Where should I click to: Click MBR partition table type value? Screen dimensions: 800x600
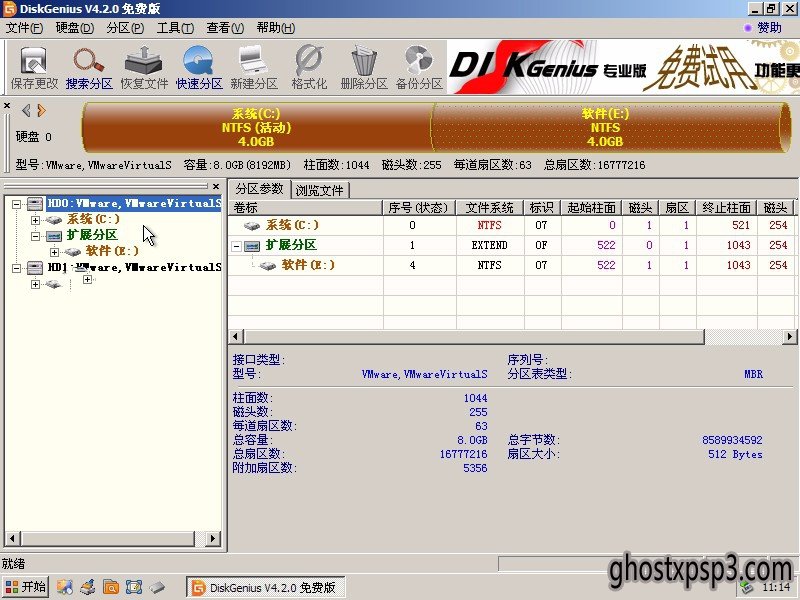point(753,374)
